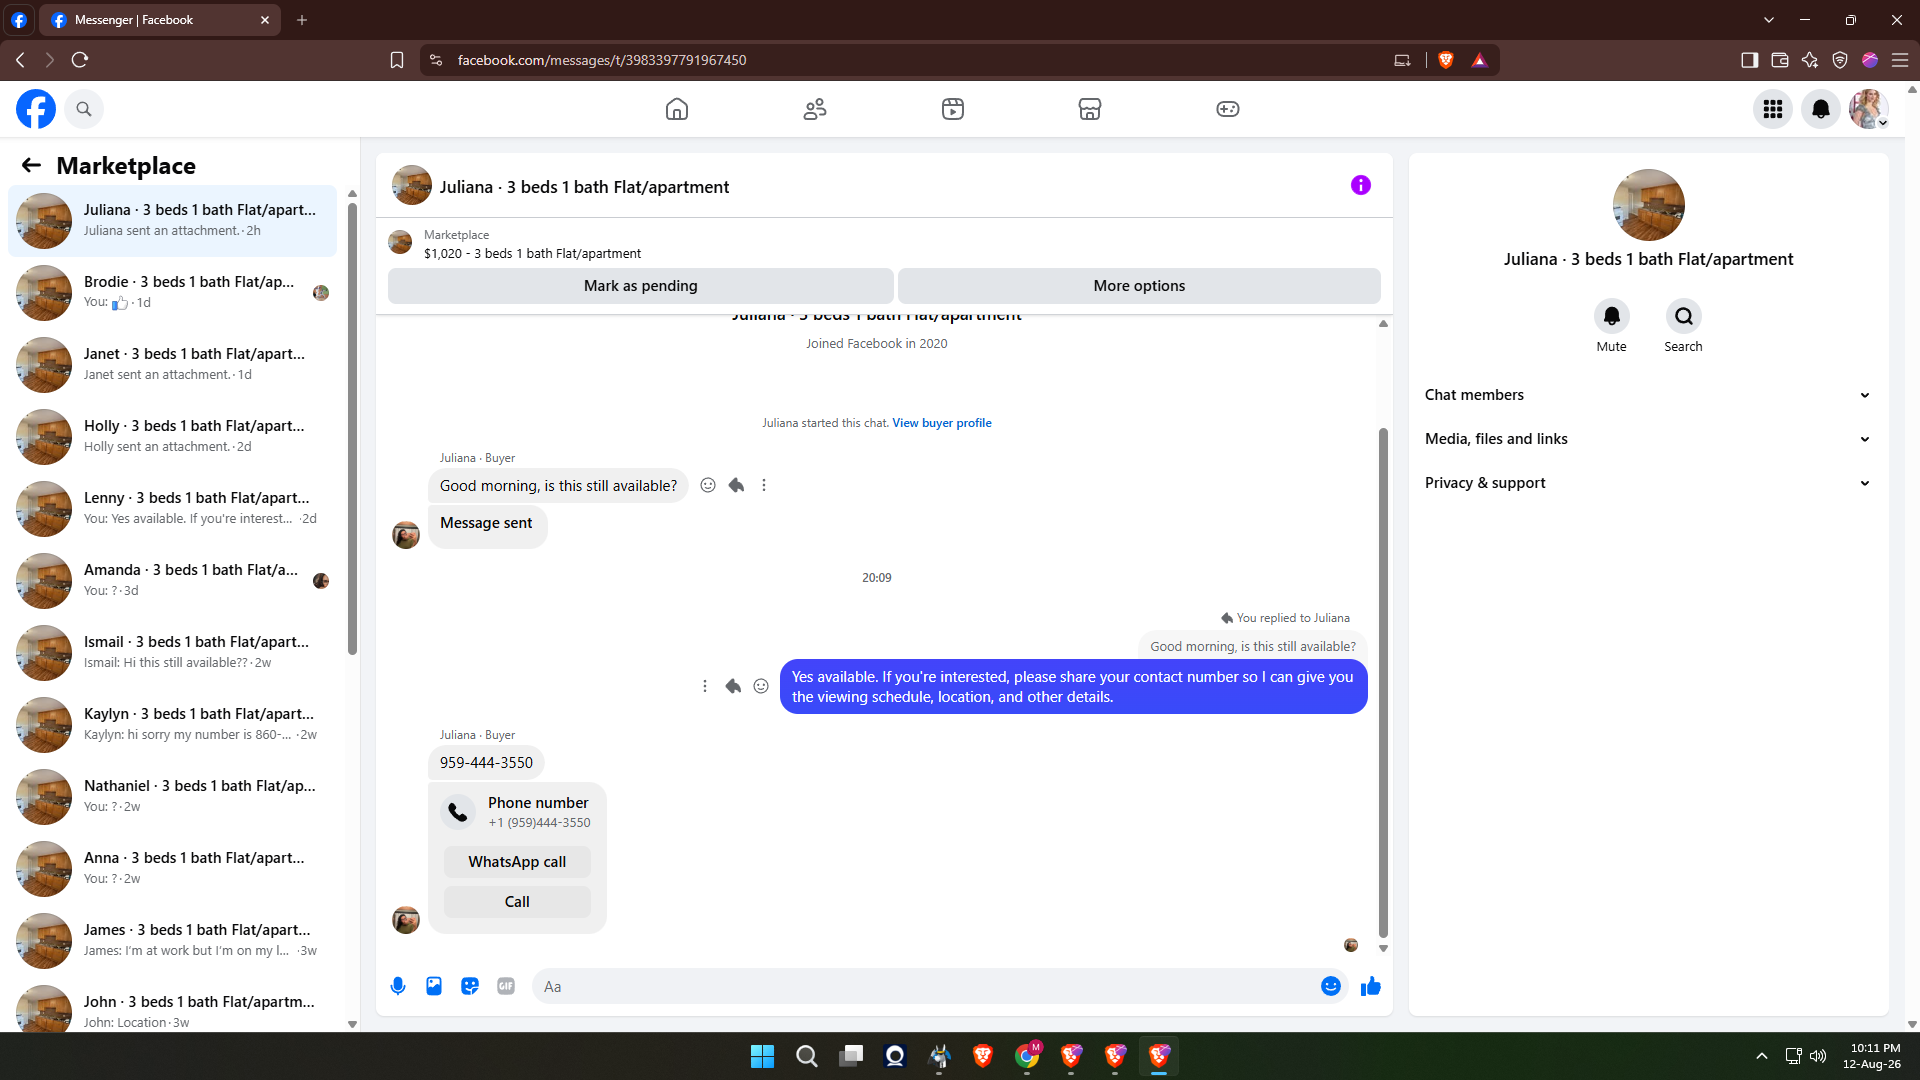Open the notifications bell in header
The height and width of the screenshot is (1080, 1920).
1821,109
